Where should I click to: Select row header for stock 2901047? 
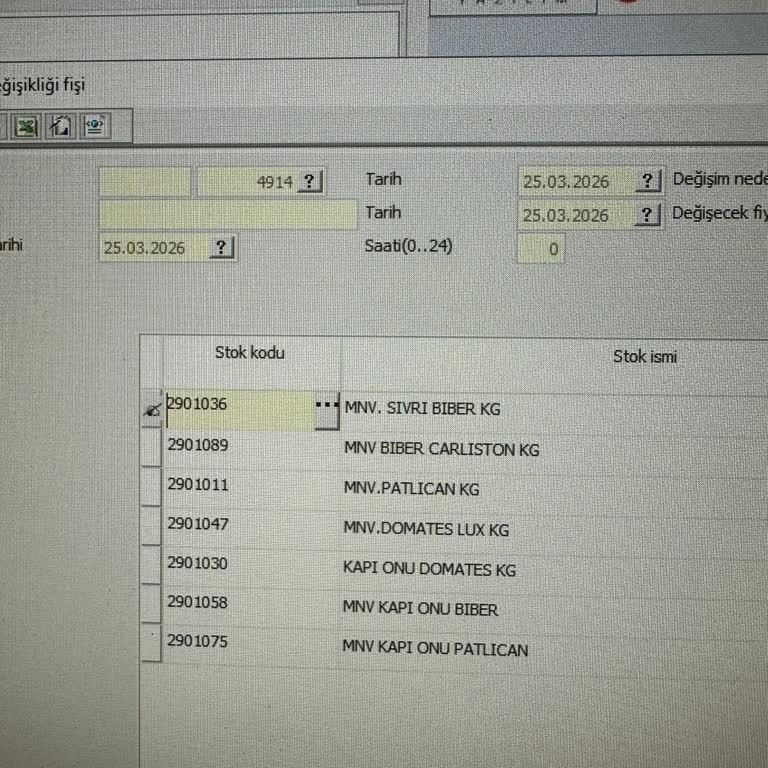coord(151,526)
